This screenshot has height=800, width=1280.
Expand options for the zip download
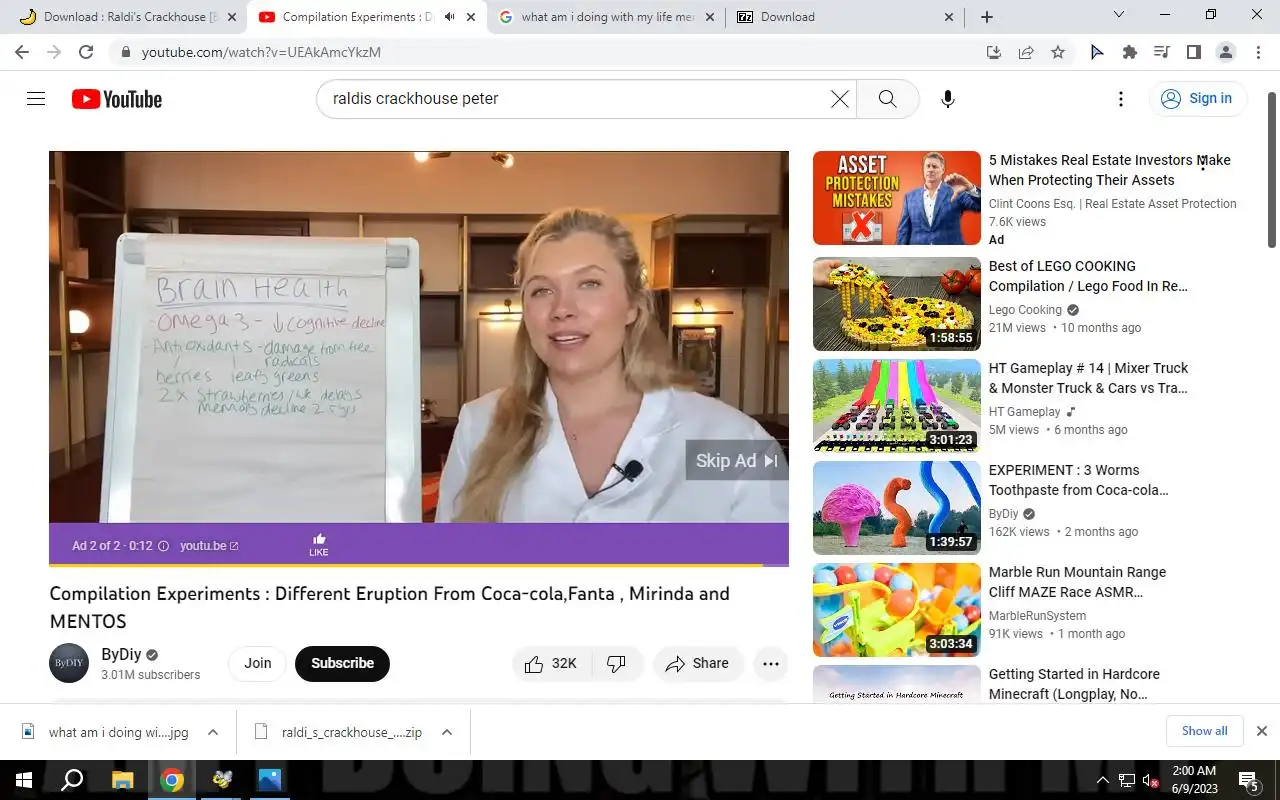pyautogui.click(x=447, y=732)
